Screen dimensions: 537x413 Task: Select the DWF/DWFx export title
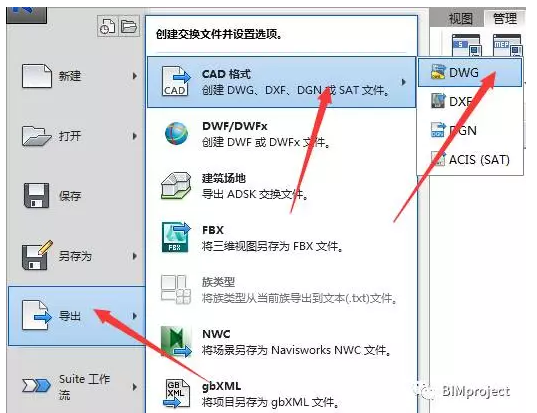[235, 126]
